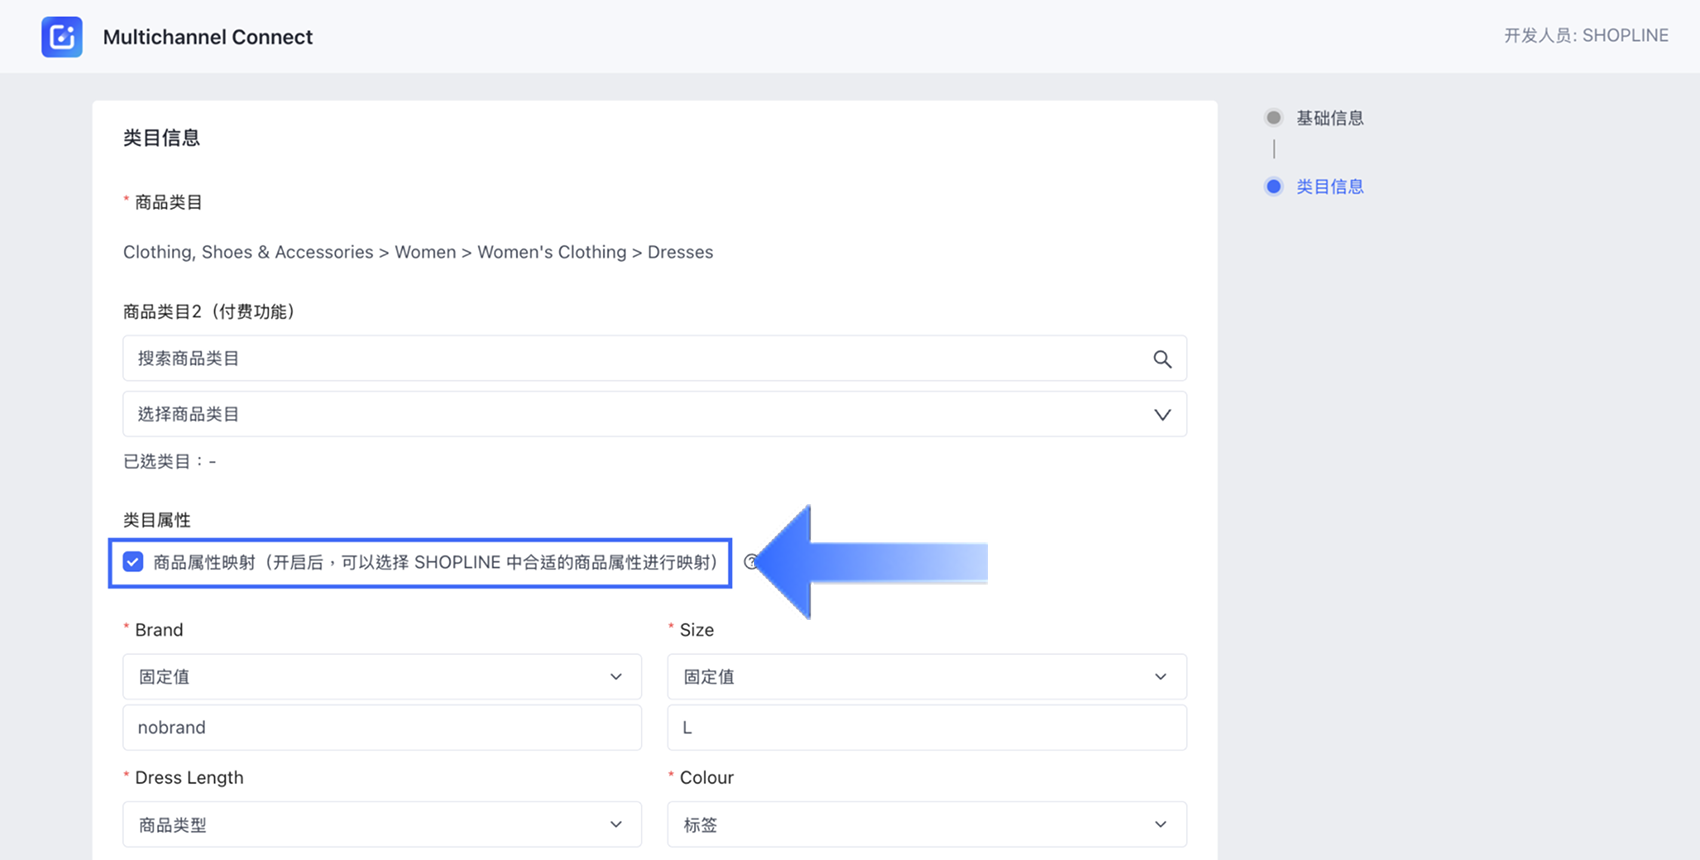This screenshot has height=860, width=1700.
Task: Go to 类目信息 section in side navigation
Action: point(1329,187)
